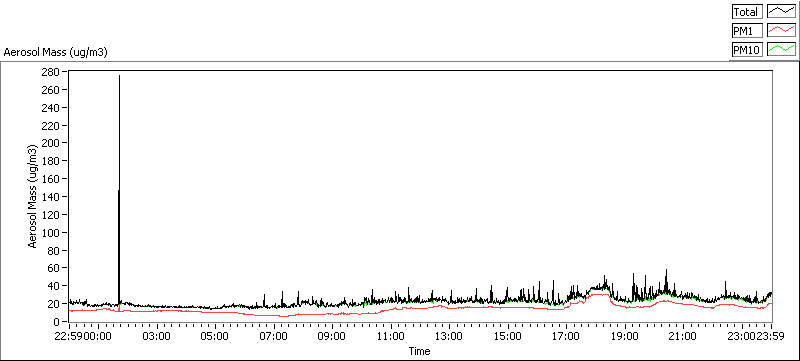Viewport: 800px width, 361px height.
Task: Click the Time x-axis title
Action: 419,351
